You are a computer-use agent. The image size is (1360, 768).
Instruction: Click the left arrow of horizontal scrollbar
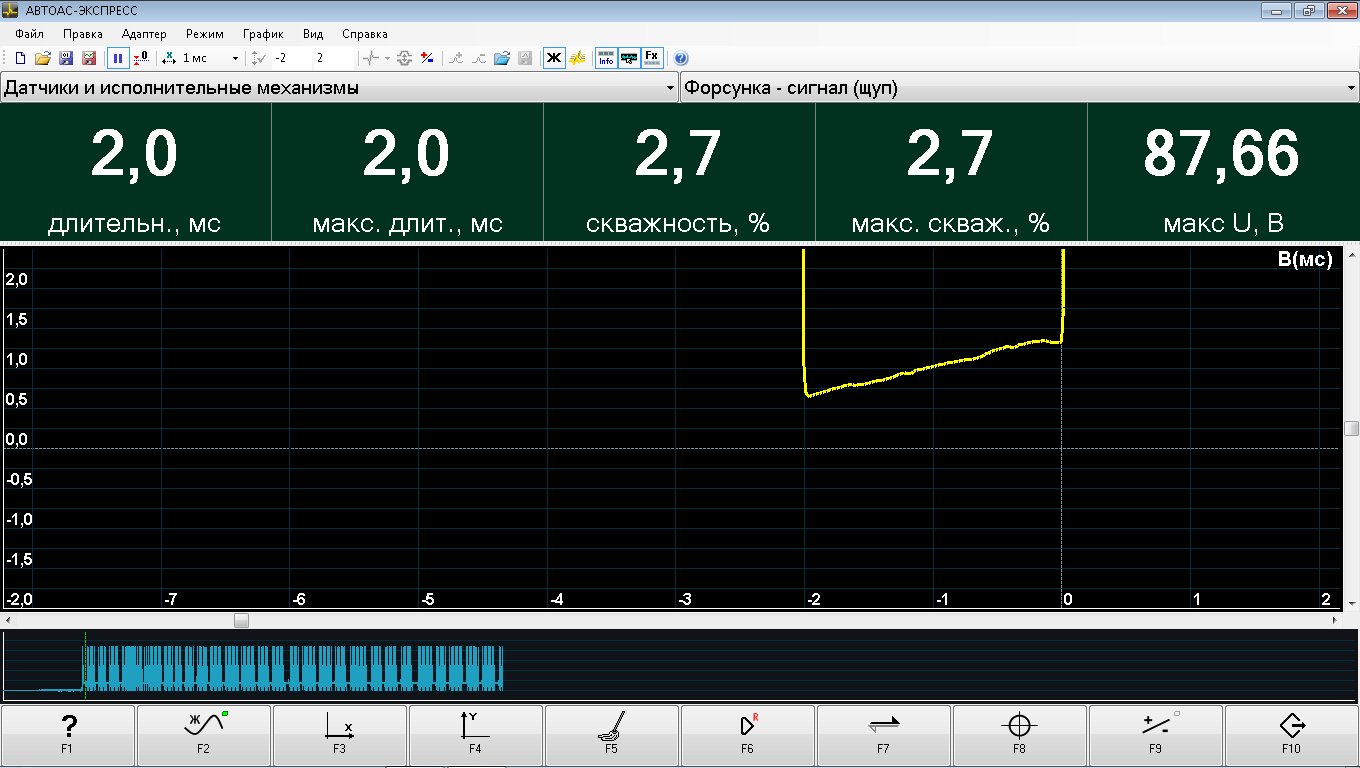tap(8, 620)
